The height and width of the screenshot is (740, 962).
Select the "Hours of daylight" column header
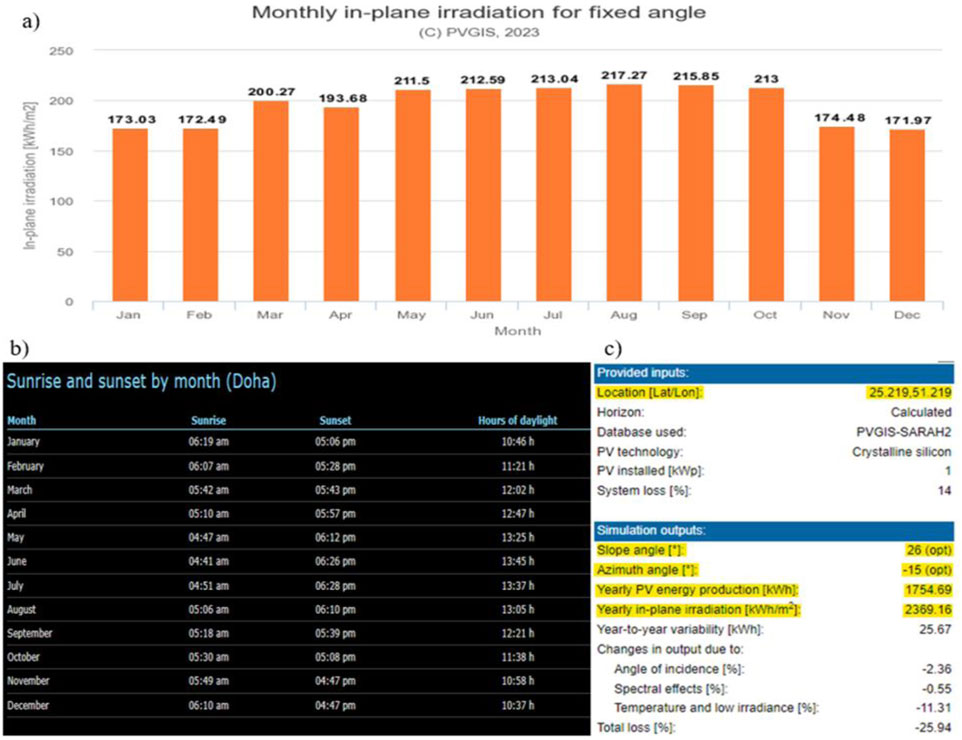click(518, 420)
